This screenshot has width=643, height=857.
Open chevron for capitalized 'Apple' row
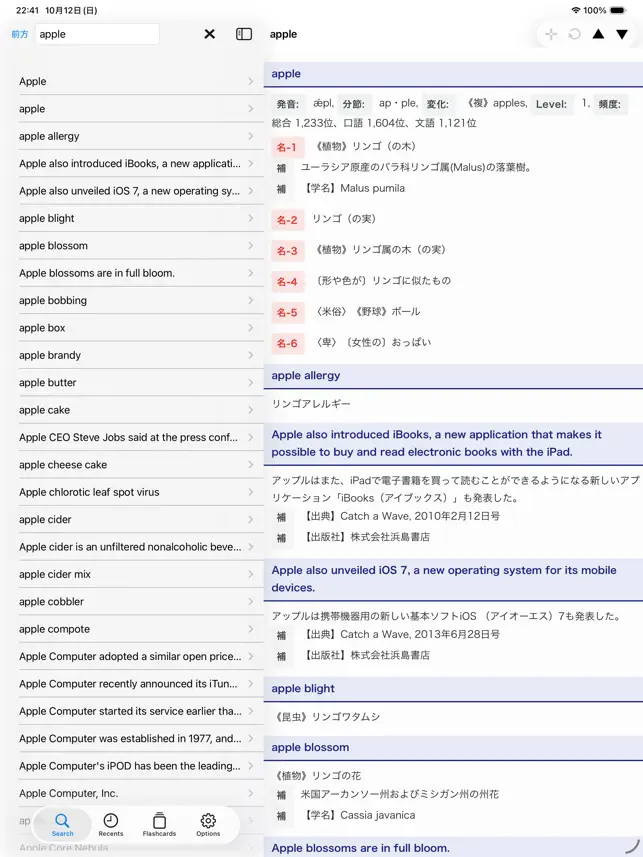(250, 81)
